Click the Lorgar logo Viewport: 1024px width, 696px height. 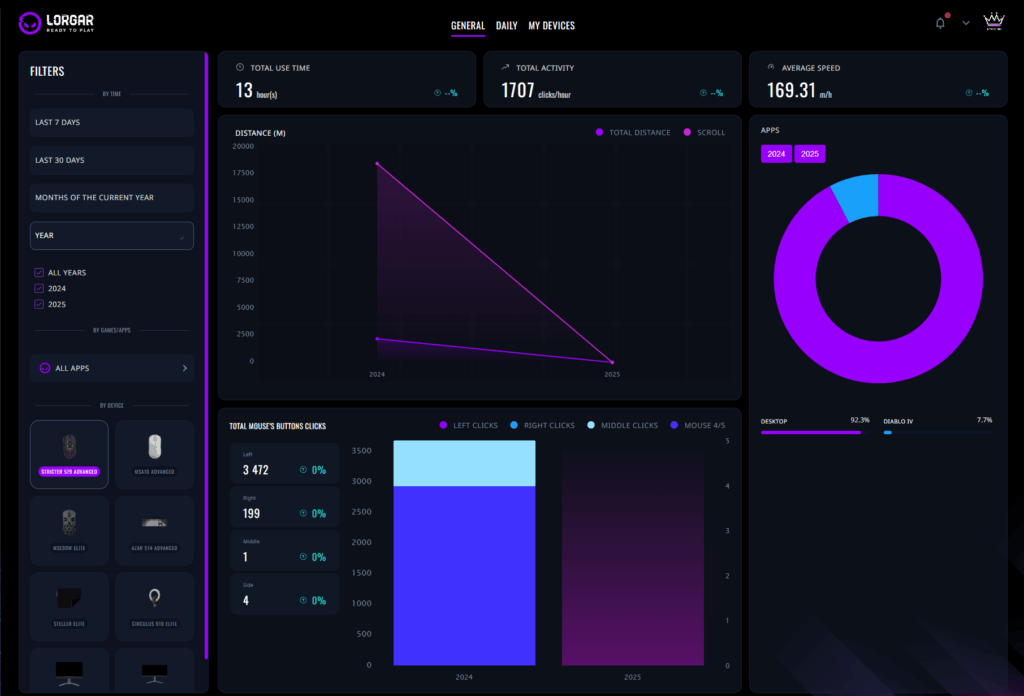pyautogui.click(x=65, y=22)
